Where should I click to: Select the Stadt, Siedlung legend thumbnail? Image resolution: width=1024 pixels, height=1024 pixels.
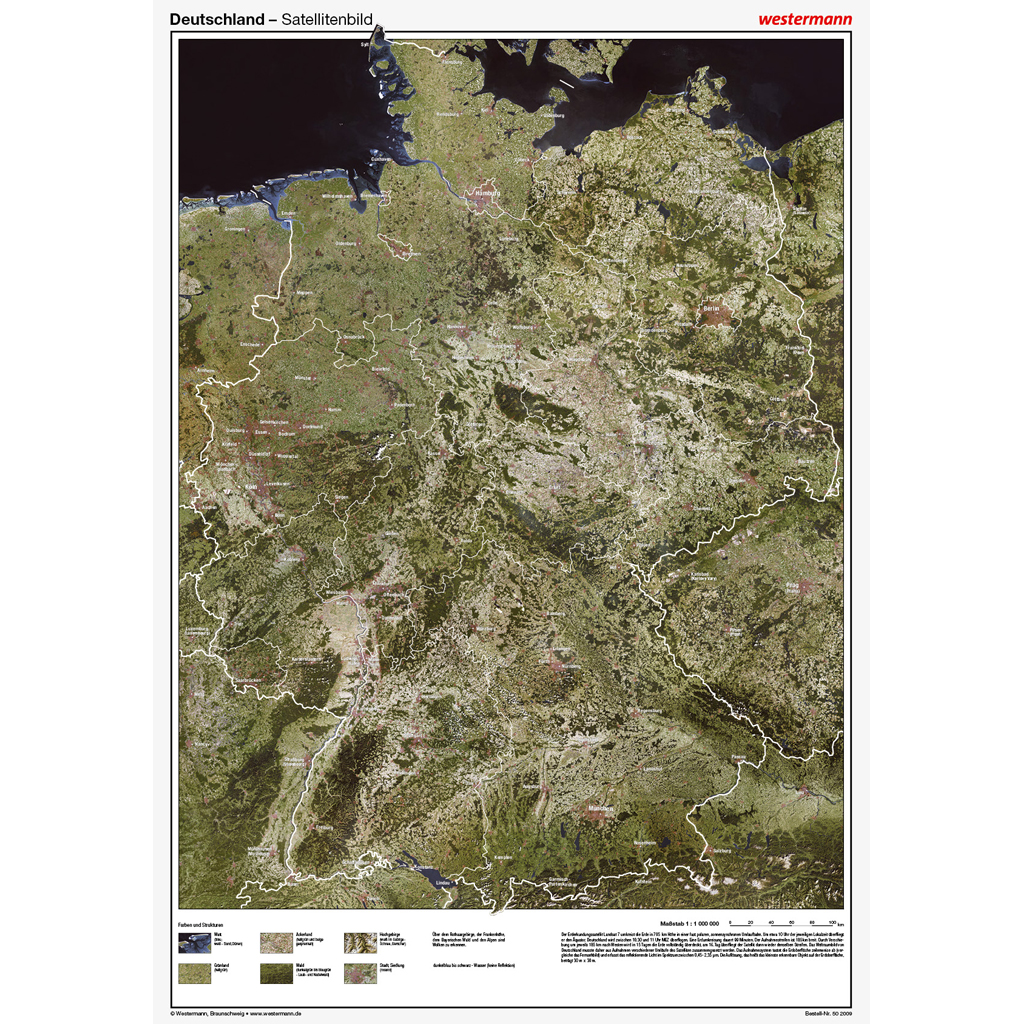358,973
